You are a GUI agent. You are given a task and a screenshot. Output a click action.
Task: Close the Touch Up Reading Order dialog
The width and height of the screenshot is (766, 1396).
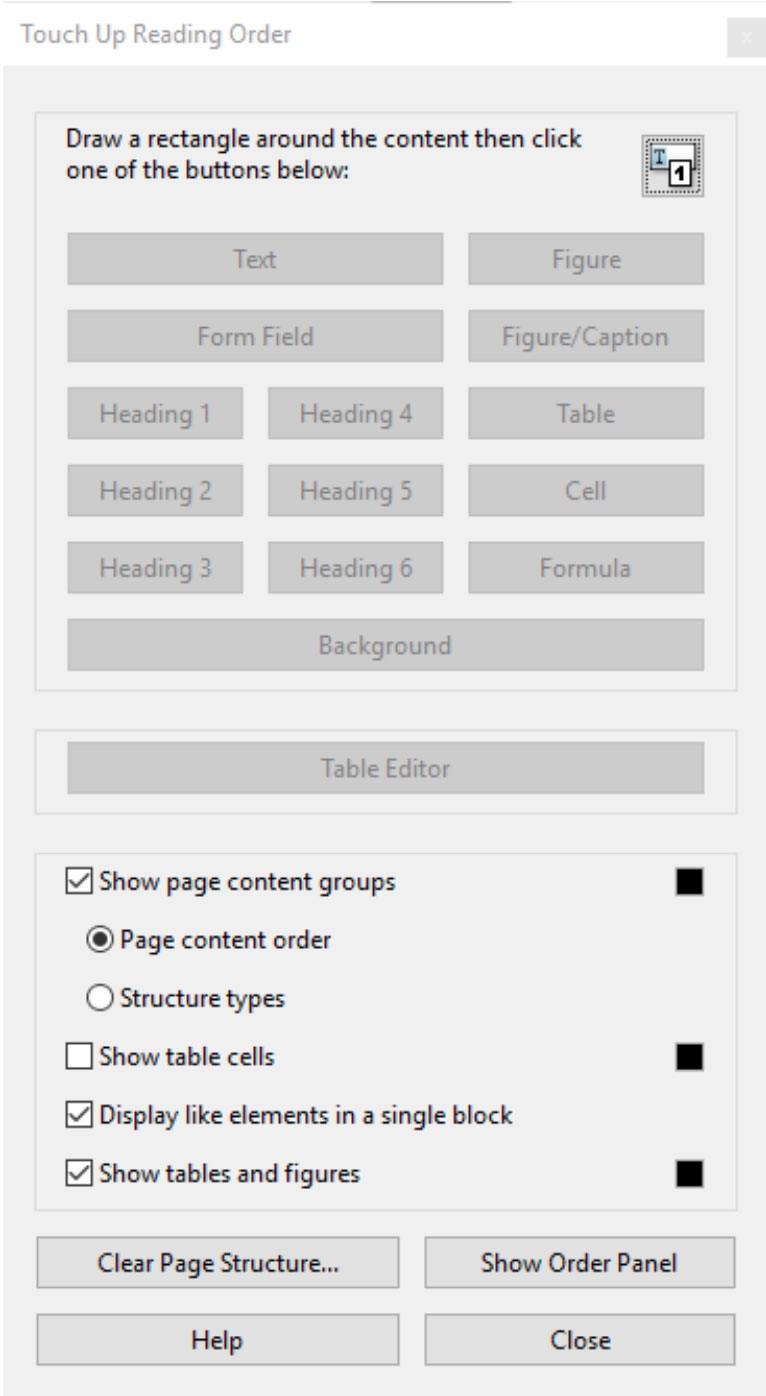click(745, 37)
